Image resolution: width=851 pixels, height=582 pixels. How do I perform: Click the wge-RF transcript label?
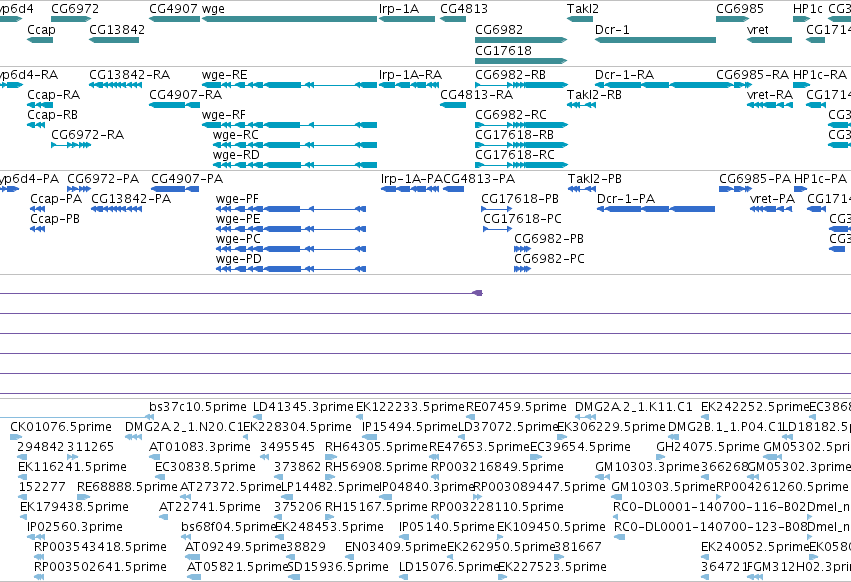(x=224, y=115)
